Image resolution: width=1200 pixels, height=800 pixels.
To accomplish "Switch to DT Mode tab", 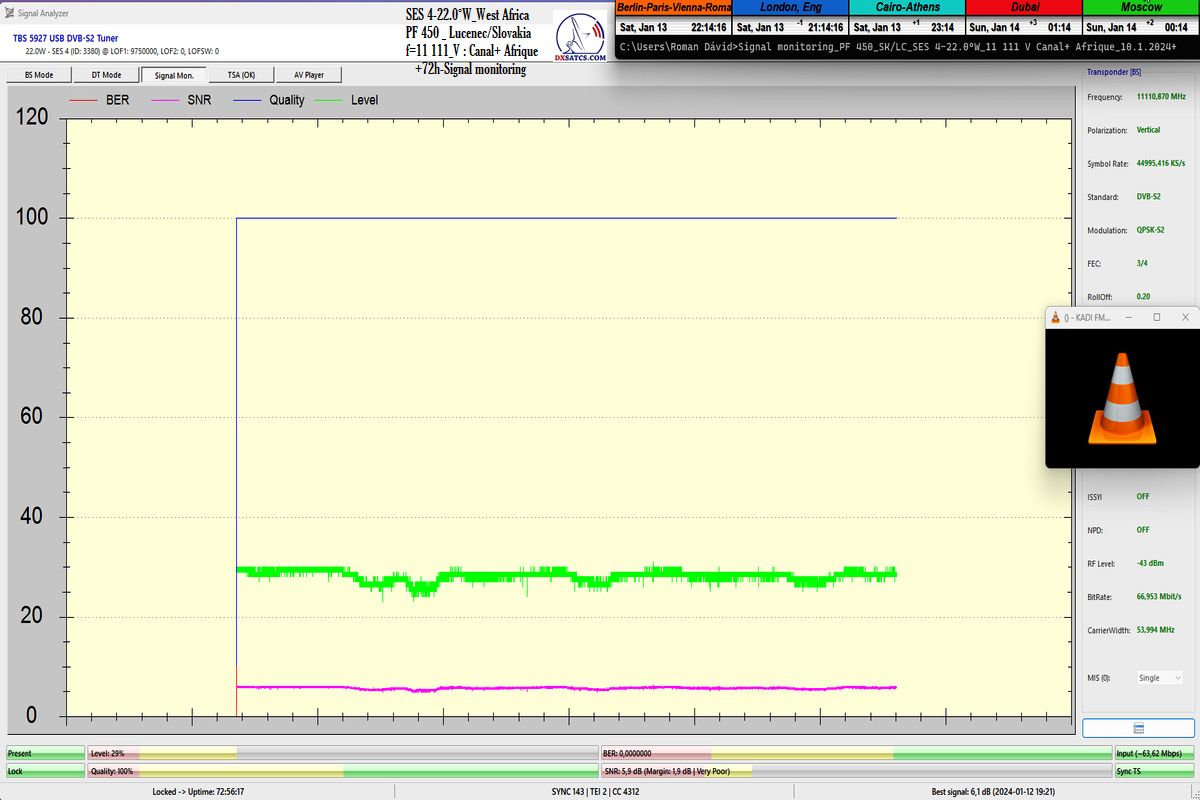I will click(106, 75).
